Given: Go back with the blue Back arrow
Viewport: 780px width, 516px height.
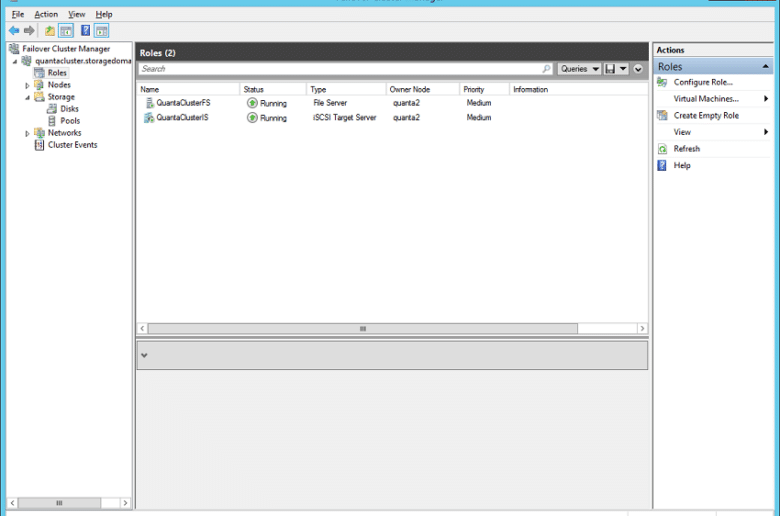Looking at the screenshot, I should (x=14, y=31).
